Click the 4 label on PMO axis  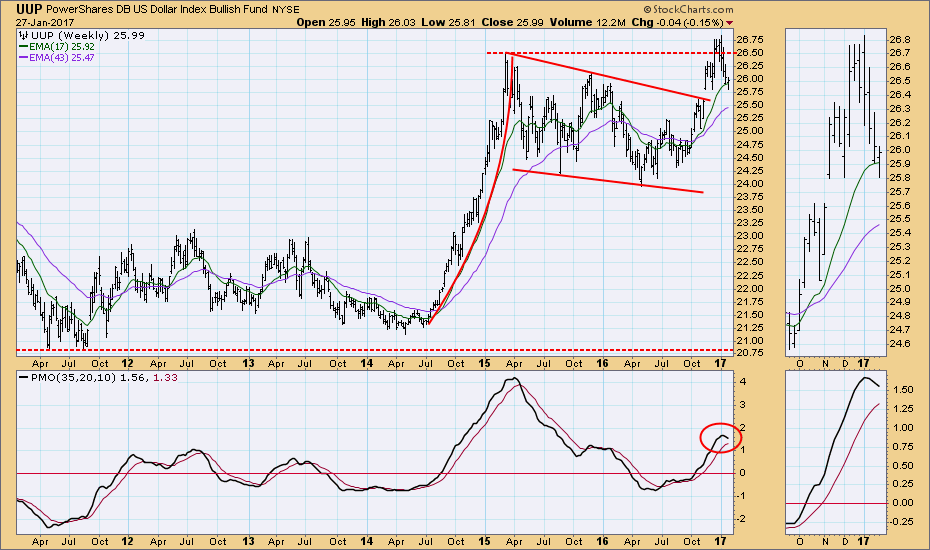(x=741, y=381)
